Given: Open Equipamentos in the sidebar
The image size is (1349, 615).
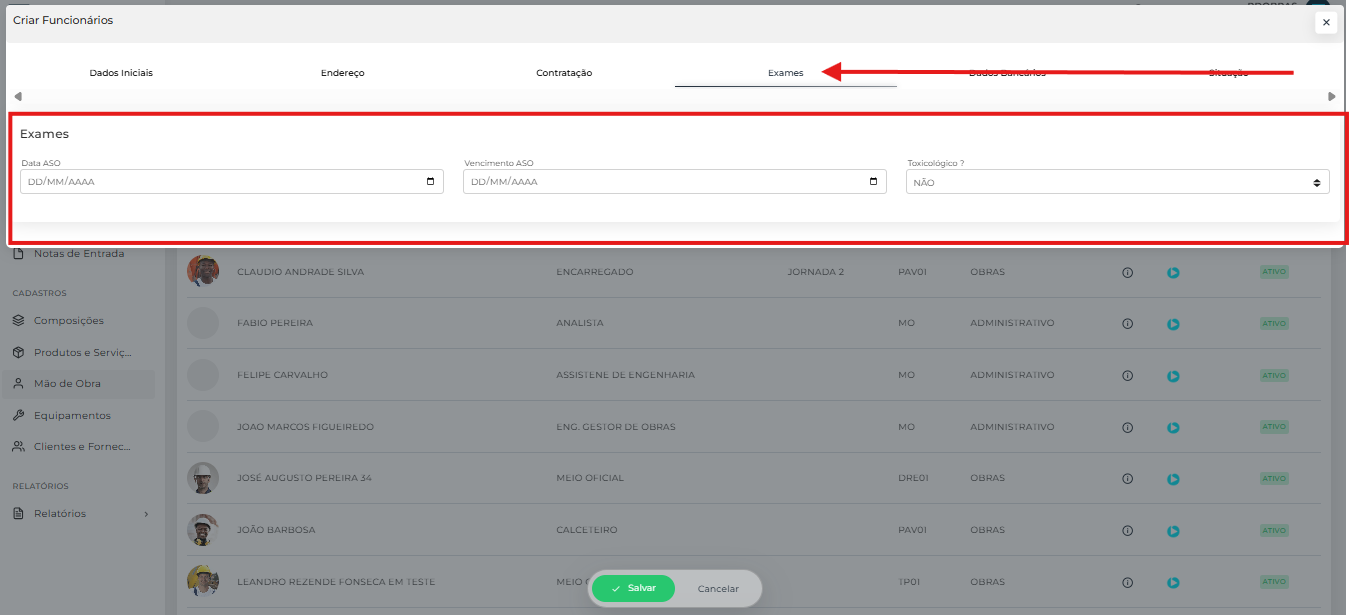Looking at the screenshot, I should [x=72, y=416].
